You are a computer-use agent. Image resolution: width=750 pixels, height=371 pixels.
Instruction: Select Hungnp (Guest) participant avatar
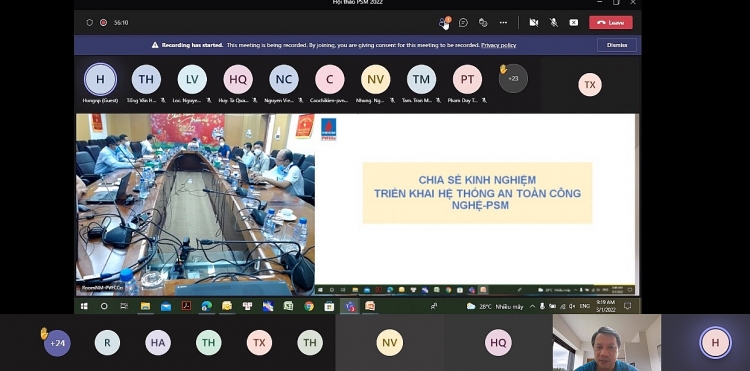pyautogui.click(x=100, y=79)
